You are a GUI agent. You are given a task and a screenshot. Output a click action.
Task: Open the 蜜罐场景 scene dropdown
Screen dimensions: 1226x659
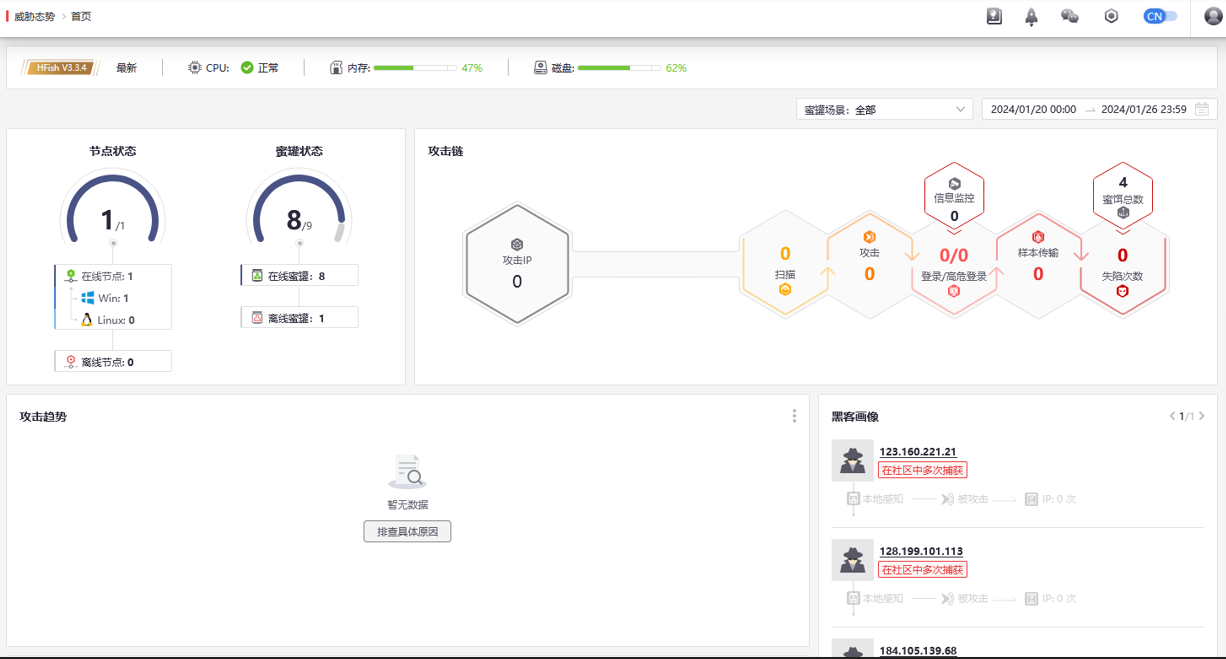click(x=884, y=108)
